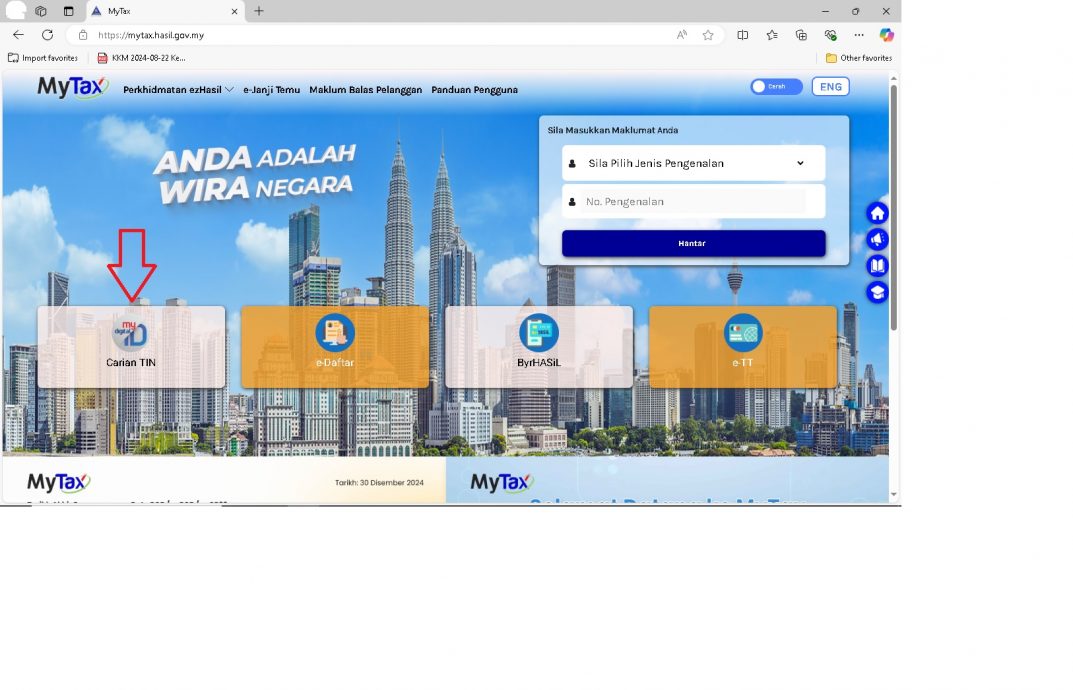The image size is (1073, 690).
Task: Click the blue home icon on right sidebar
Action: click(x=877, y=213)
